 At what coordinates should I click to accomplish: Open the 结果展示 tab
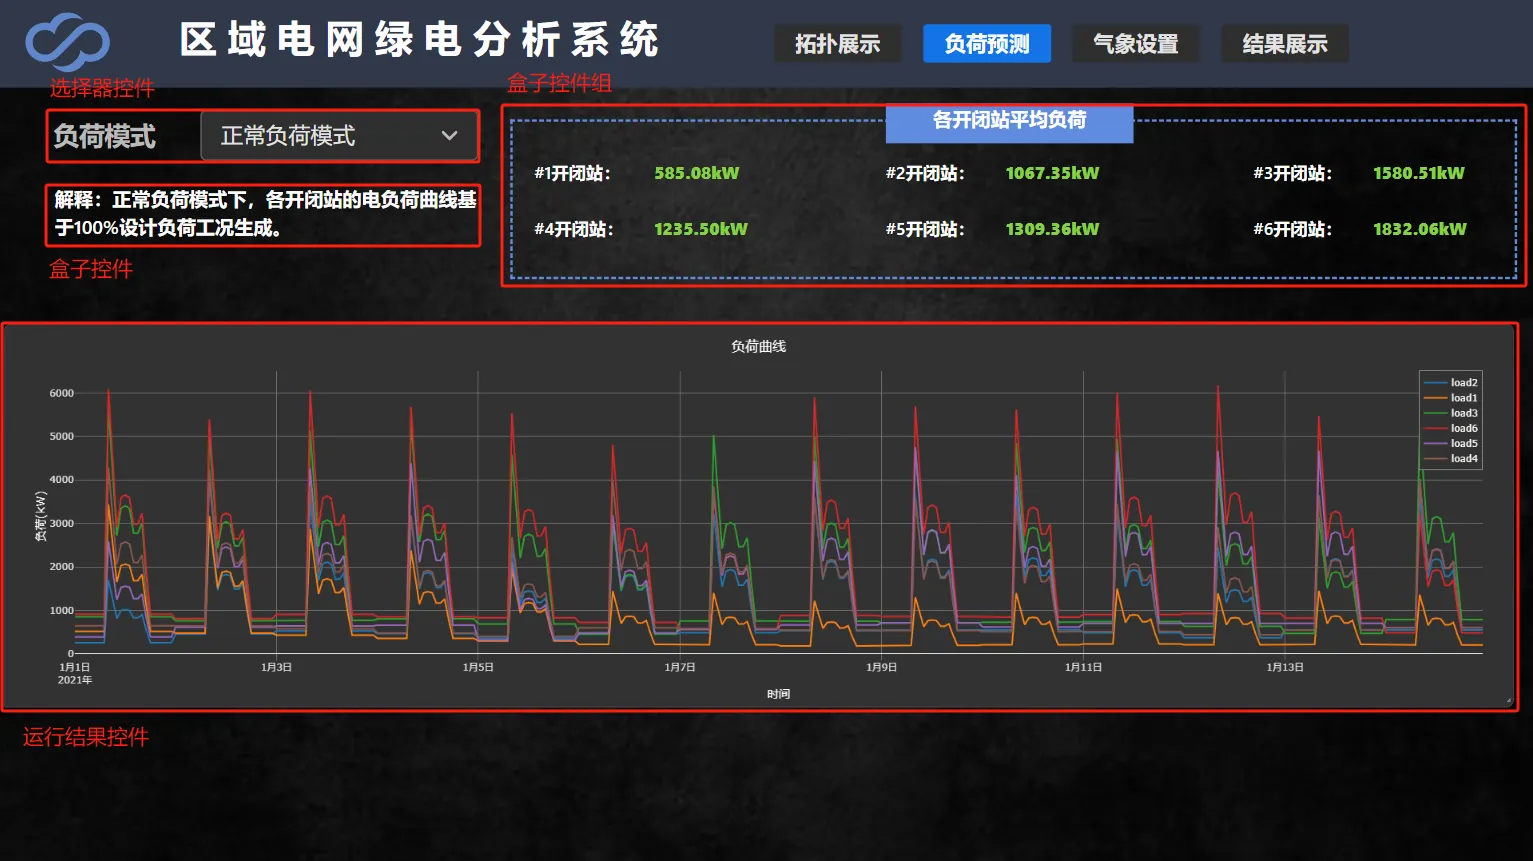tap(1284, 44)
